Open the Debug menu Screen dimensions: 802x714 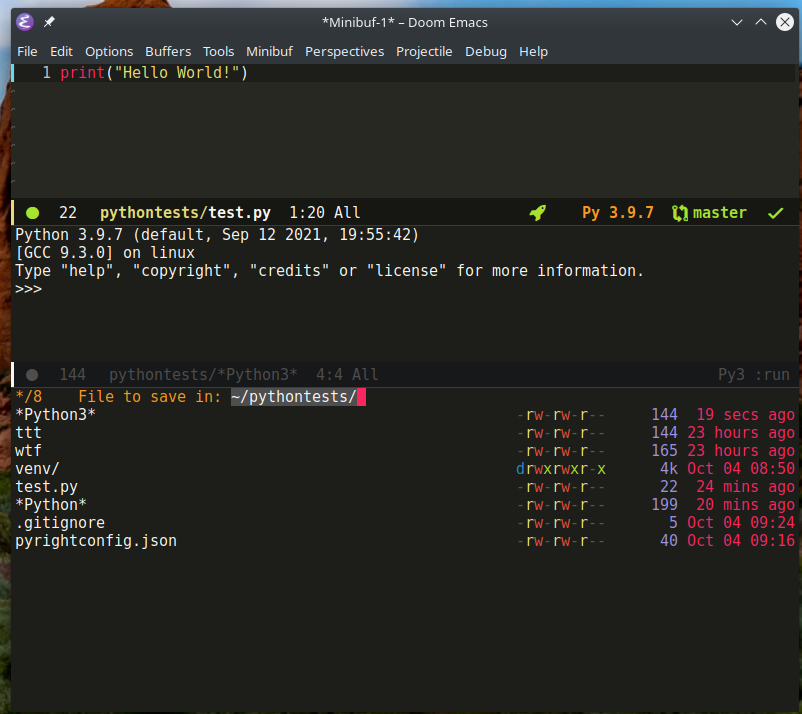pyautogui.click(x=486, y=52)
